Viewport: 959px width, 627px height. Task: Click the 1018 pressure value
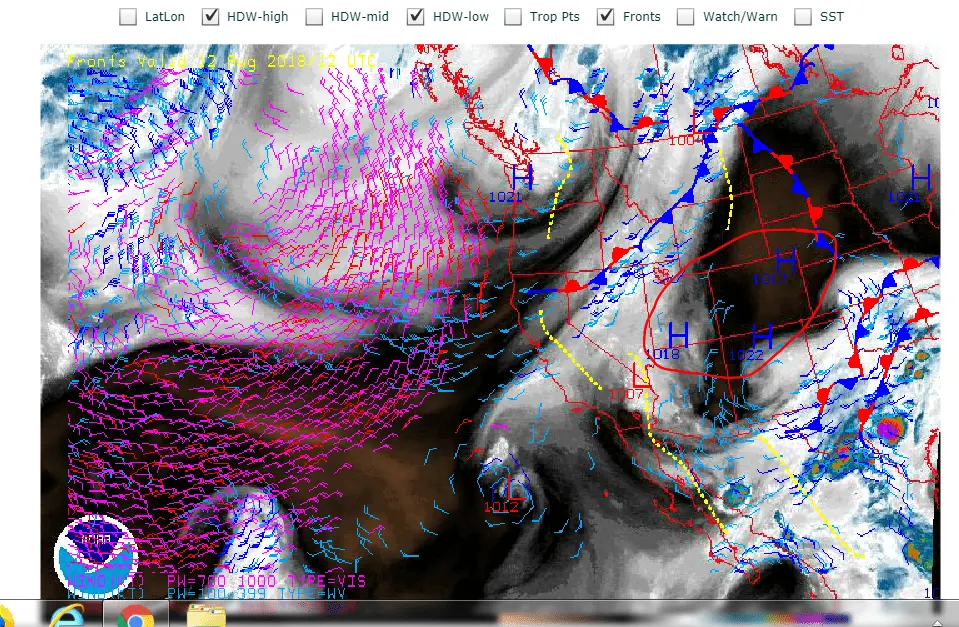(665, 354)
